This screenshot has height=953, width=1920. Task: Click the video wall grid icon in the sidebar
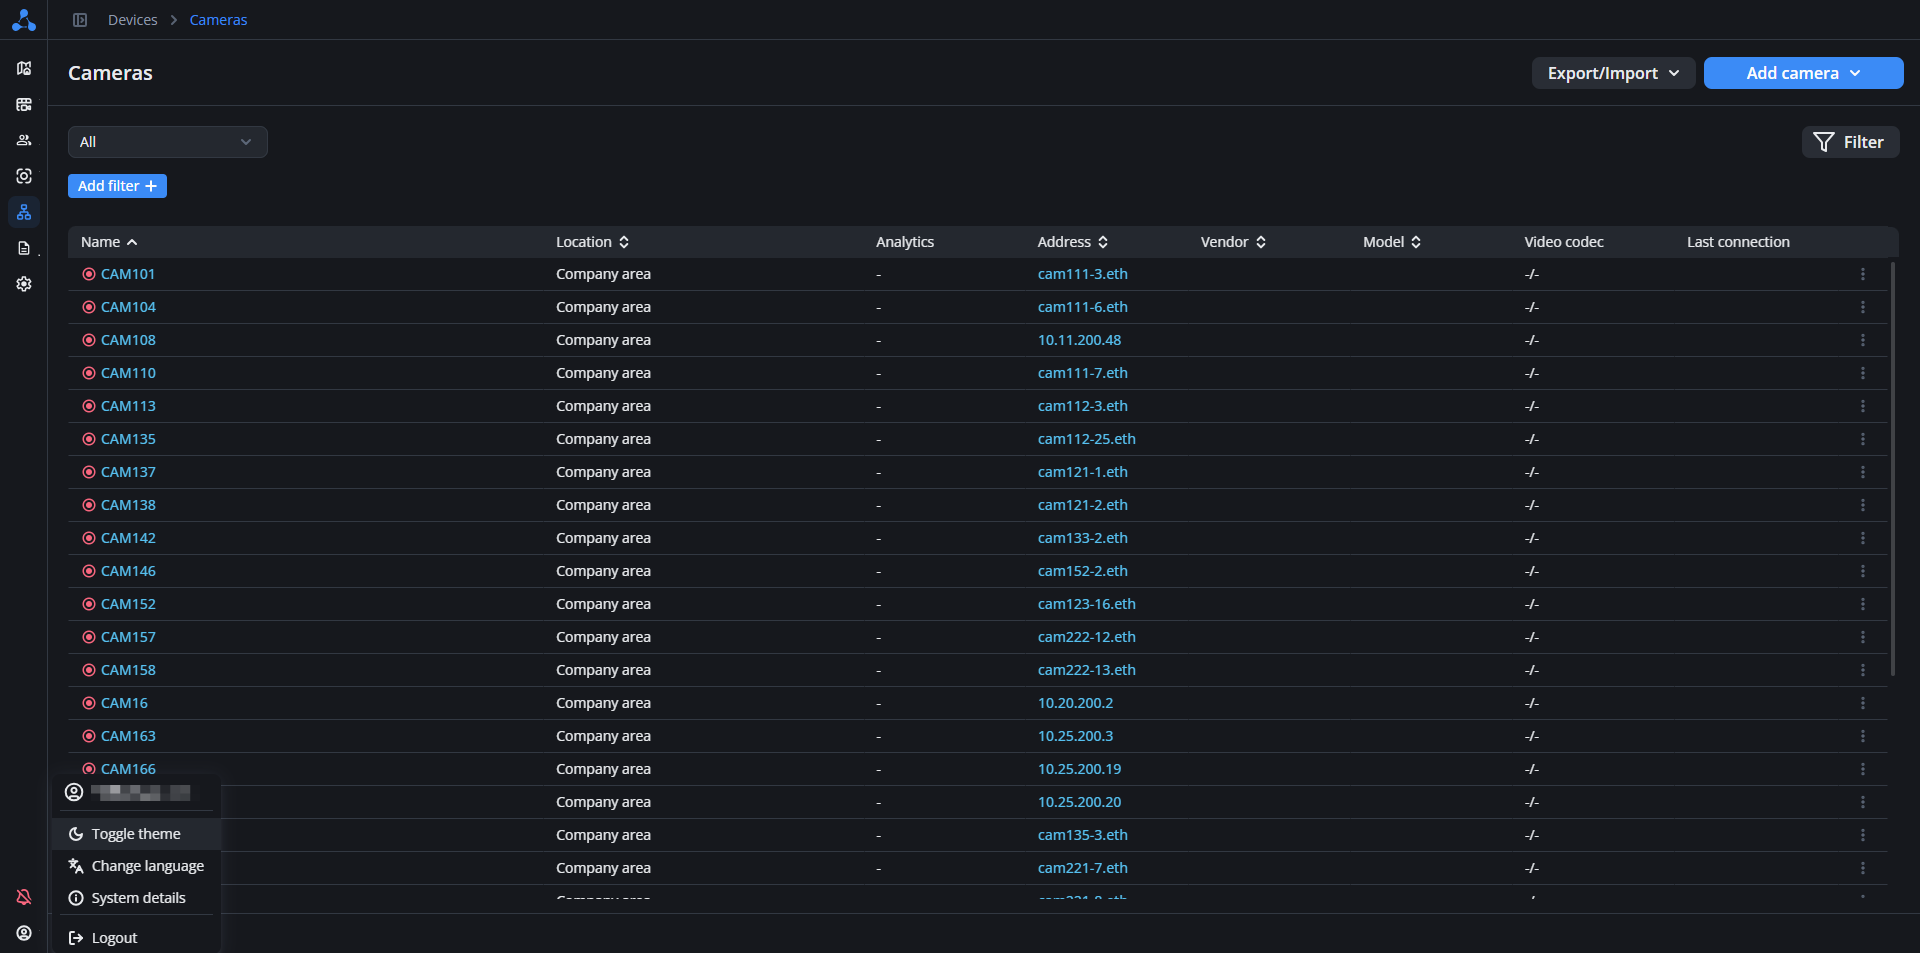[24, 104]
